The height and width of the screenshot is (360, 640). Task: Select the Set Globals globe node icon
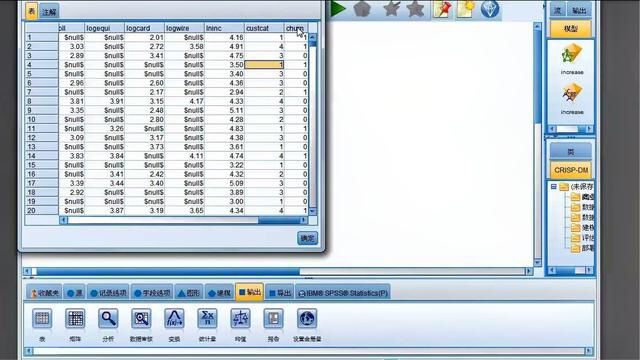coord(307,319)
